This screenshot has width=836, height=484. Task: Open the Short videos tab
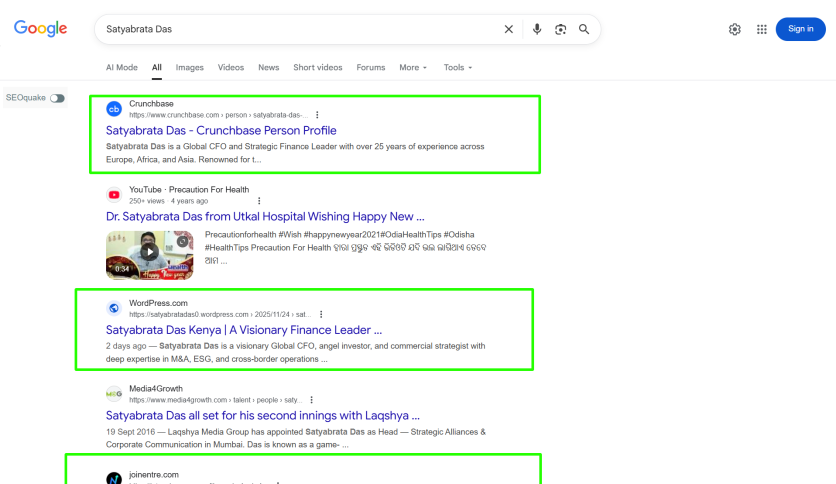click(x=317, y=68)
